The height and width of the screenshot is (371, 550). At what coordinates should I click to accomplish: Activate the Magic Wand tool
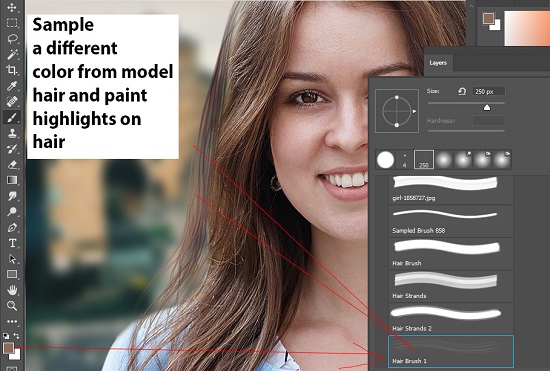coord(12,54)
